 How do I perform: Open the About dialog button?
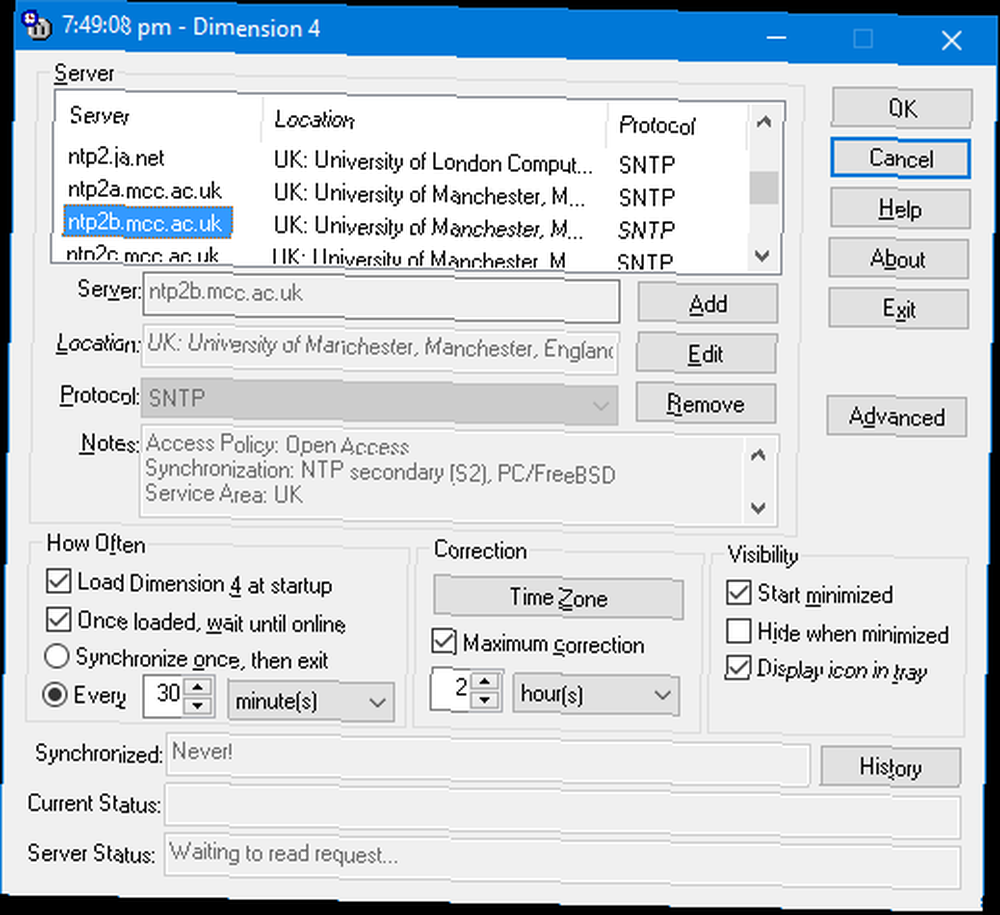pyautogui.click(x=899, y=259)
